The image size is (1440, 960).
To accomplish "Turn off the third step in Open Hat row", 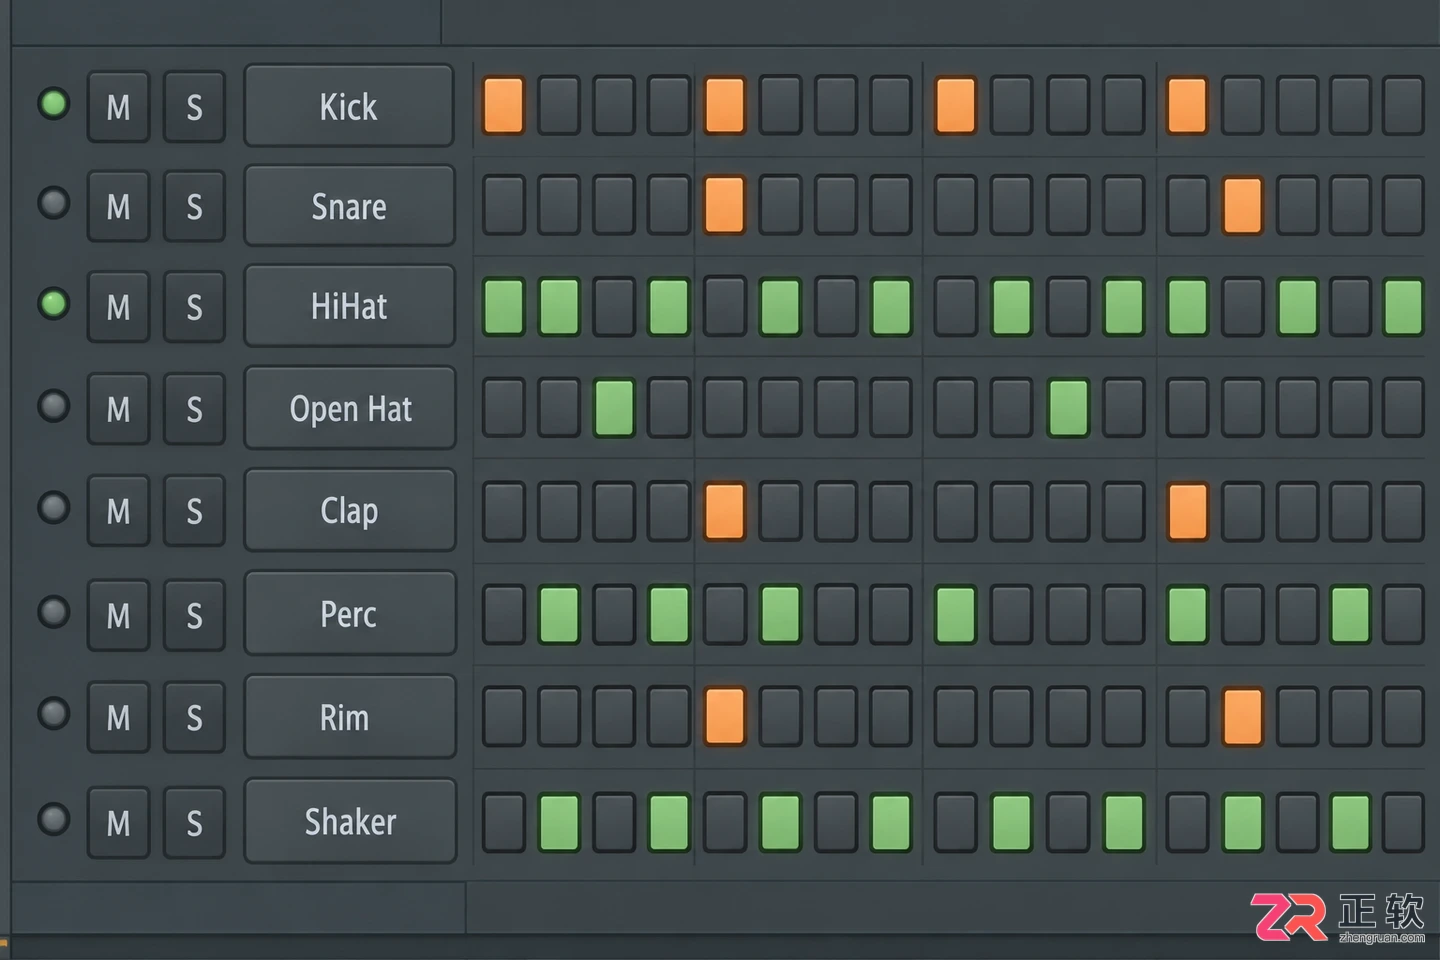I will click(x=614, y=408).
